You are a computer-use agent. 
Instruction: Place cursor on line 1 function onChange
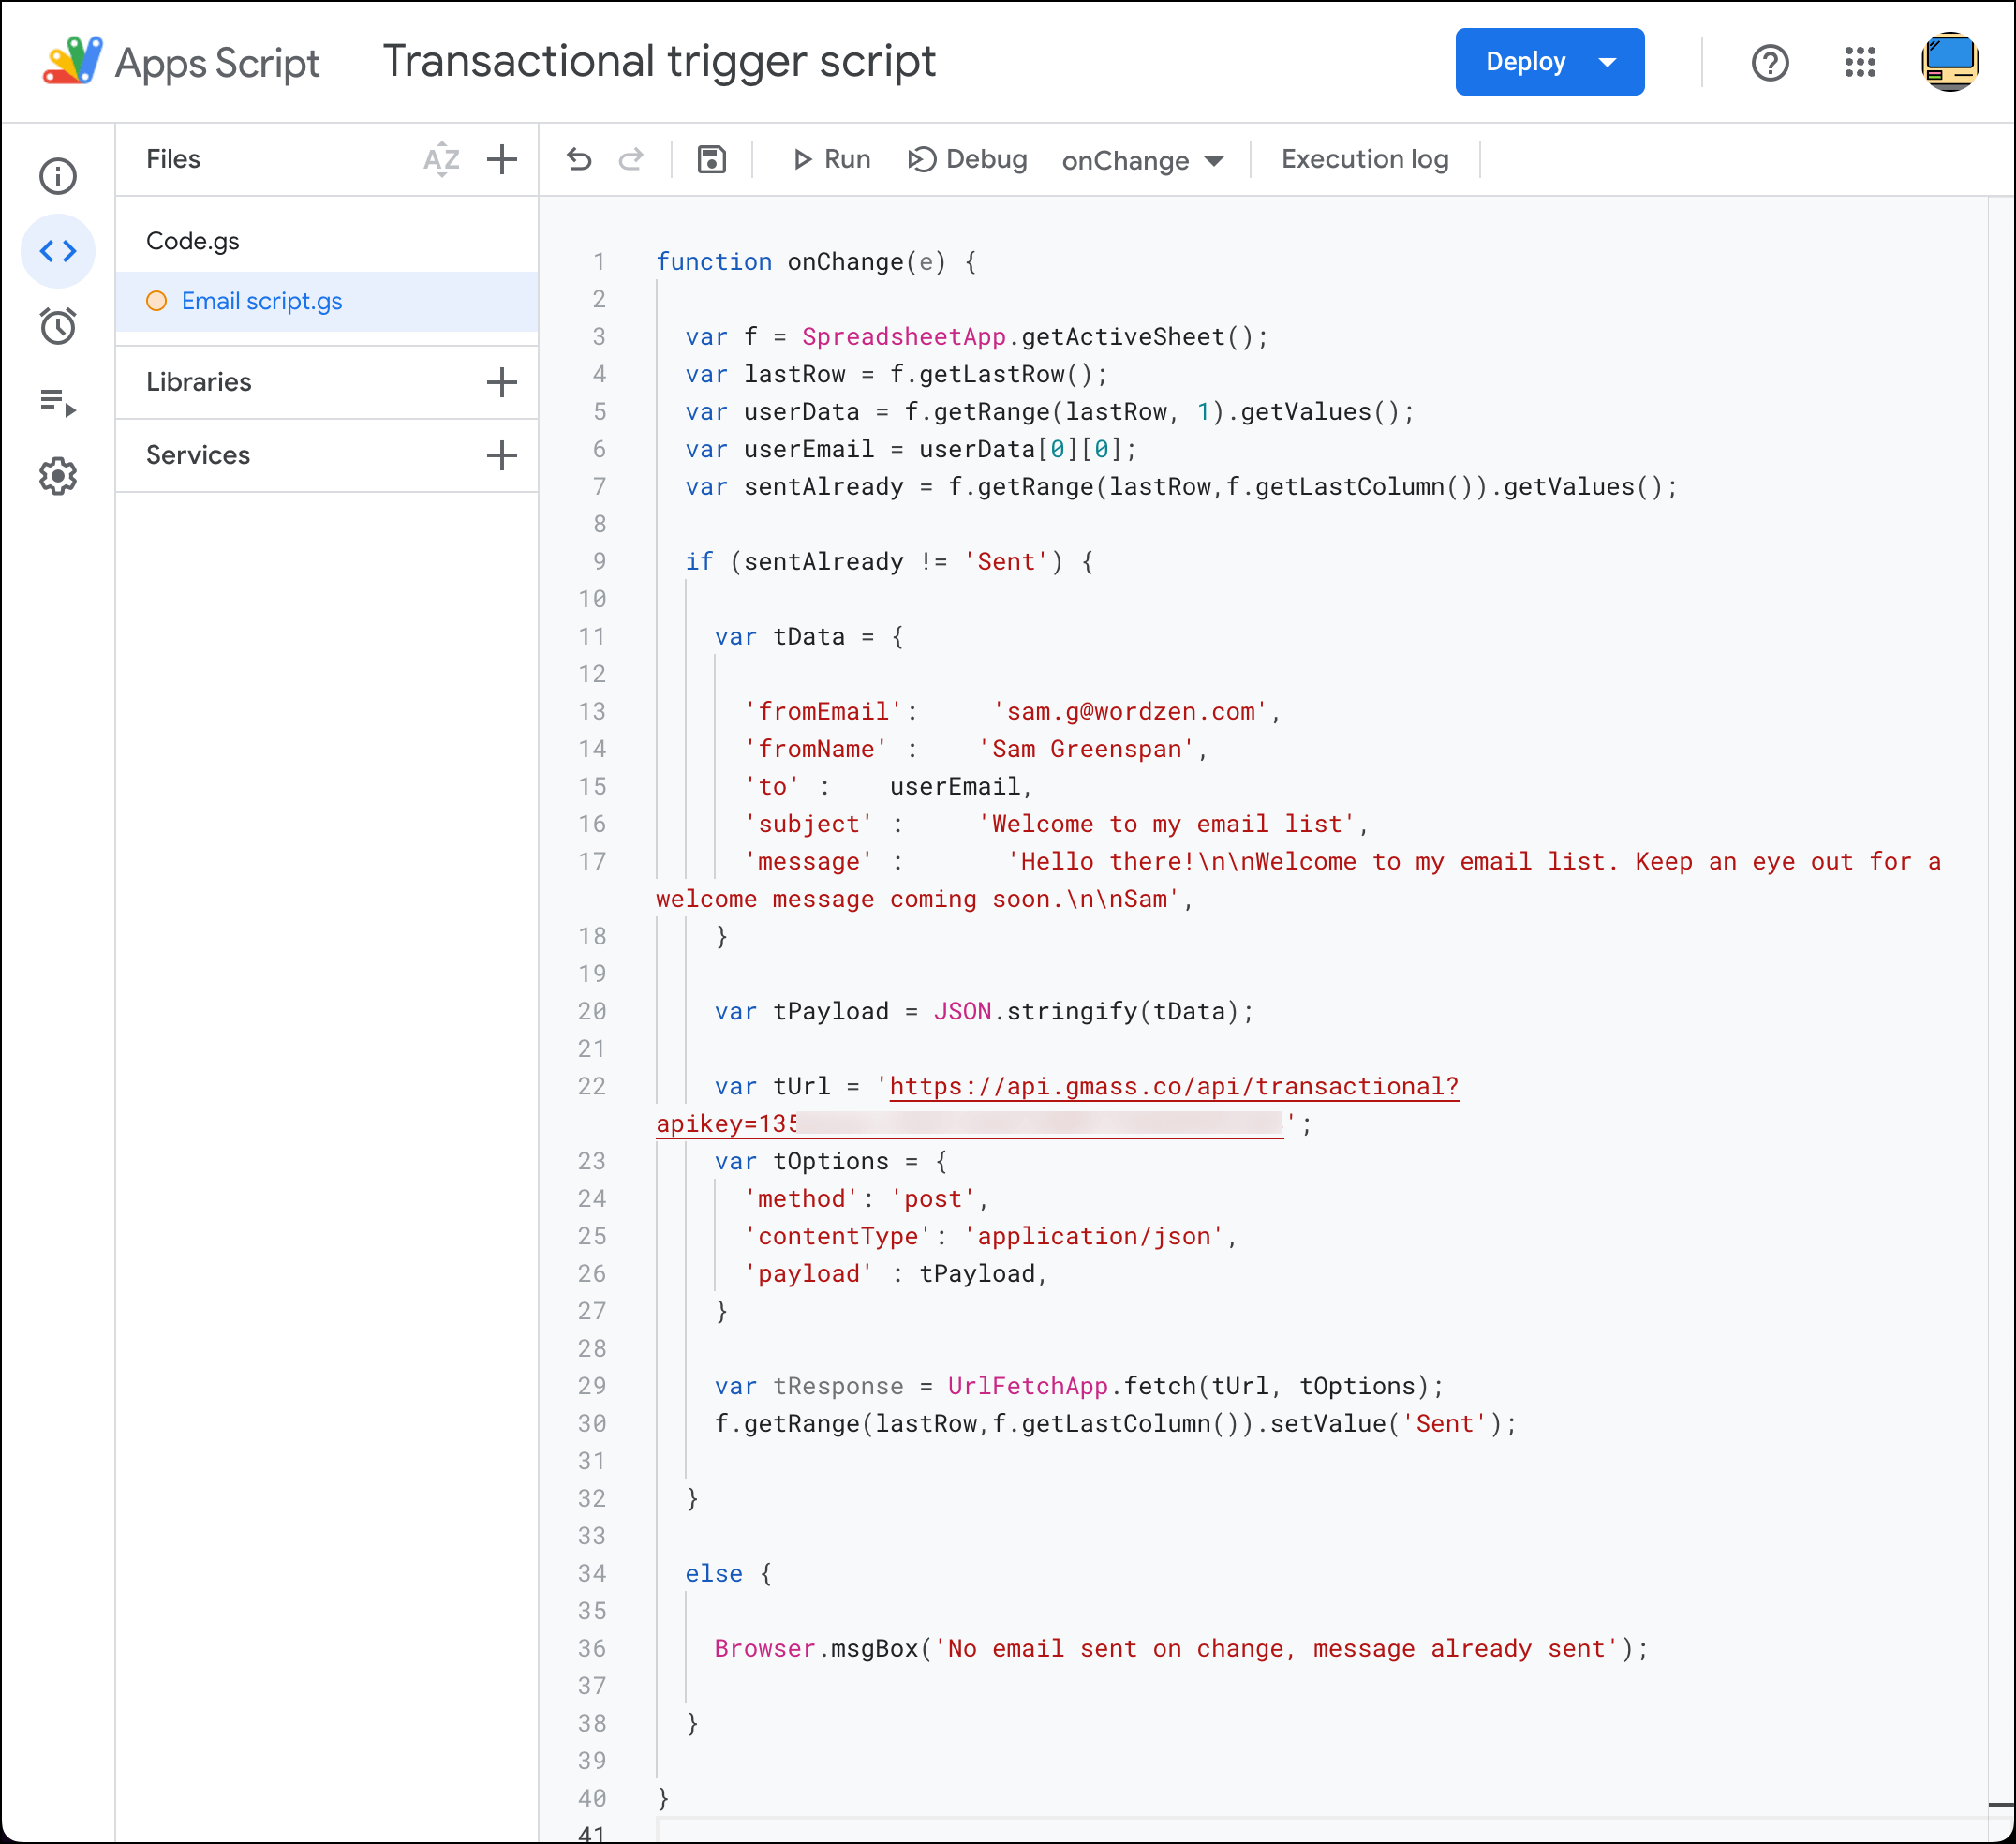pyautogui.click(x=816, y=262)
